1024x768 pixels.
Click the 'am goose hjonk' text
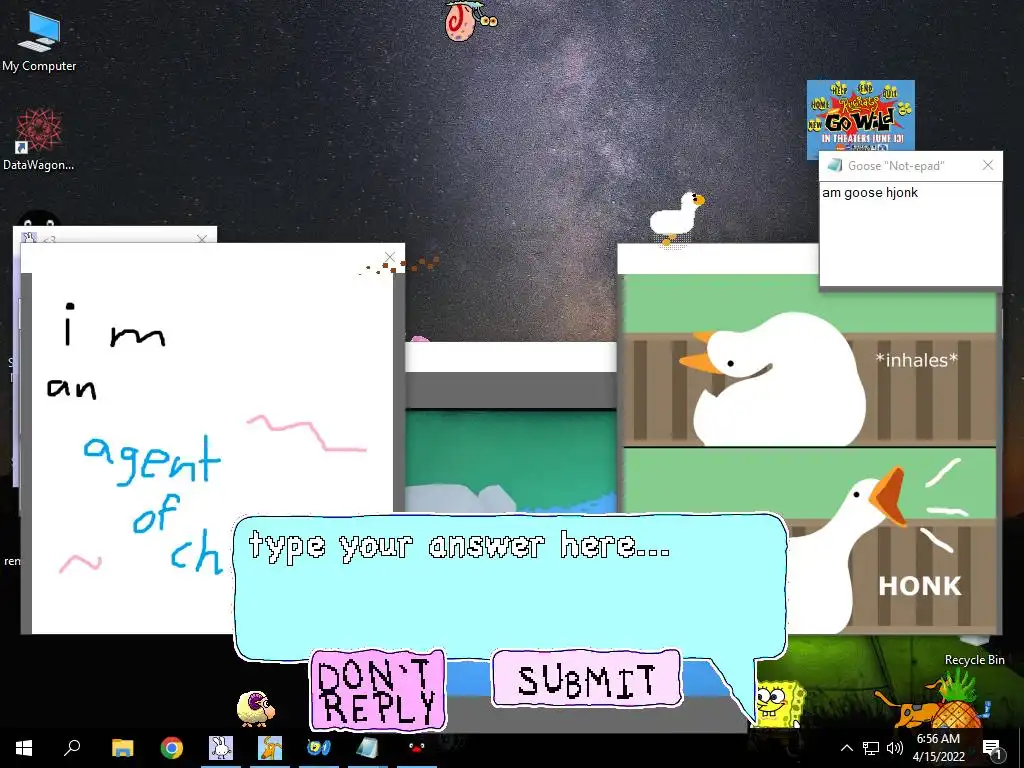tap(870, 193)
